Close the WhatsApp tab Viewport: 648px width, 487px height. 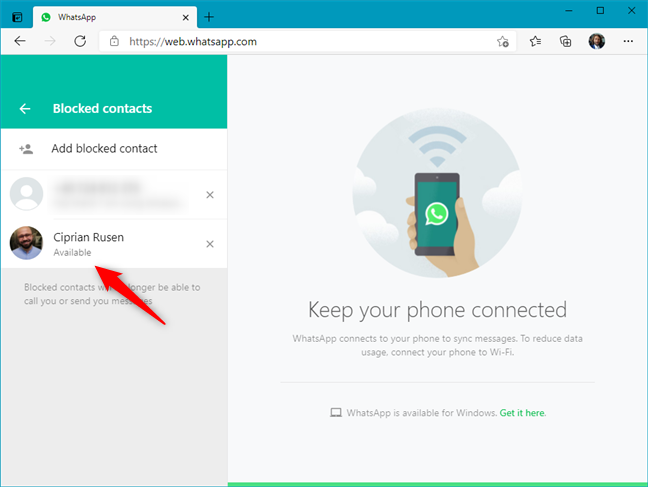coord(186,17)
